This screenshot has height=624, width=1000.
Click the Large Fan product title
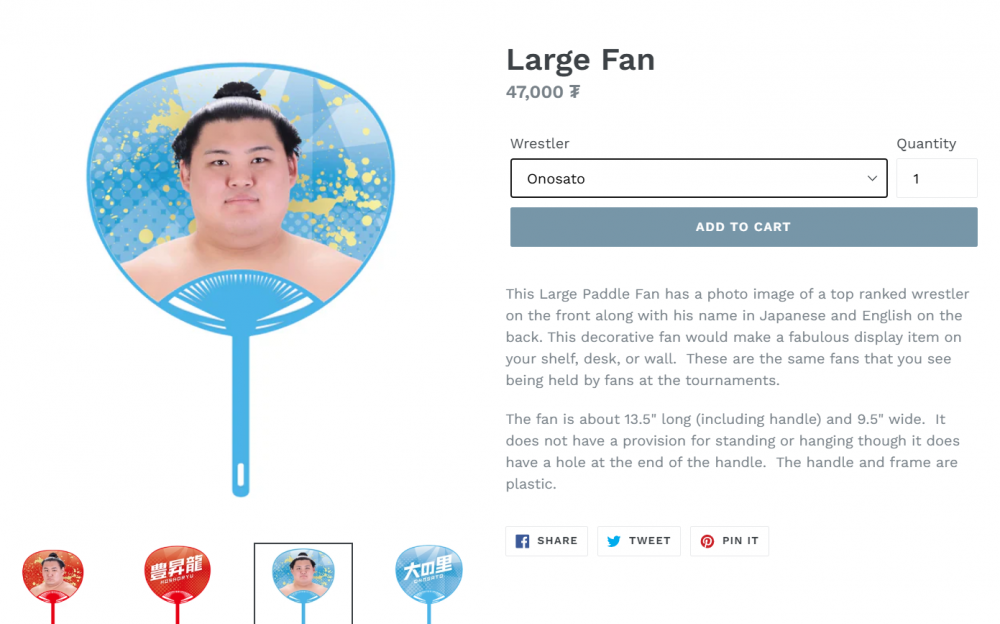[580, 59]
